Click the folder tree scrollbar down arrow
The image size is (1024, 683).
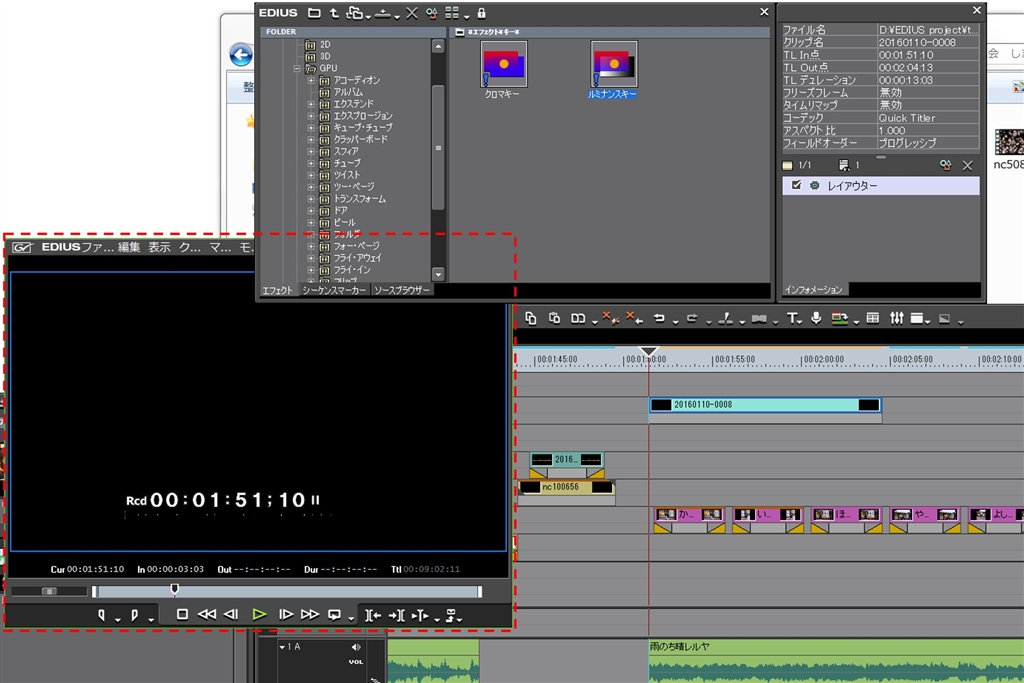coord(438,274)
